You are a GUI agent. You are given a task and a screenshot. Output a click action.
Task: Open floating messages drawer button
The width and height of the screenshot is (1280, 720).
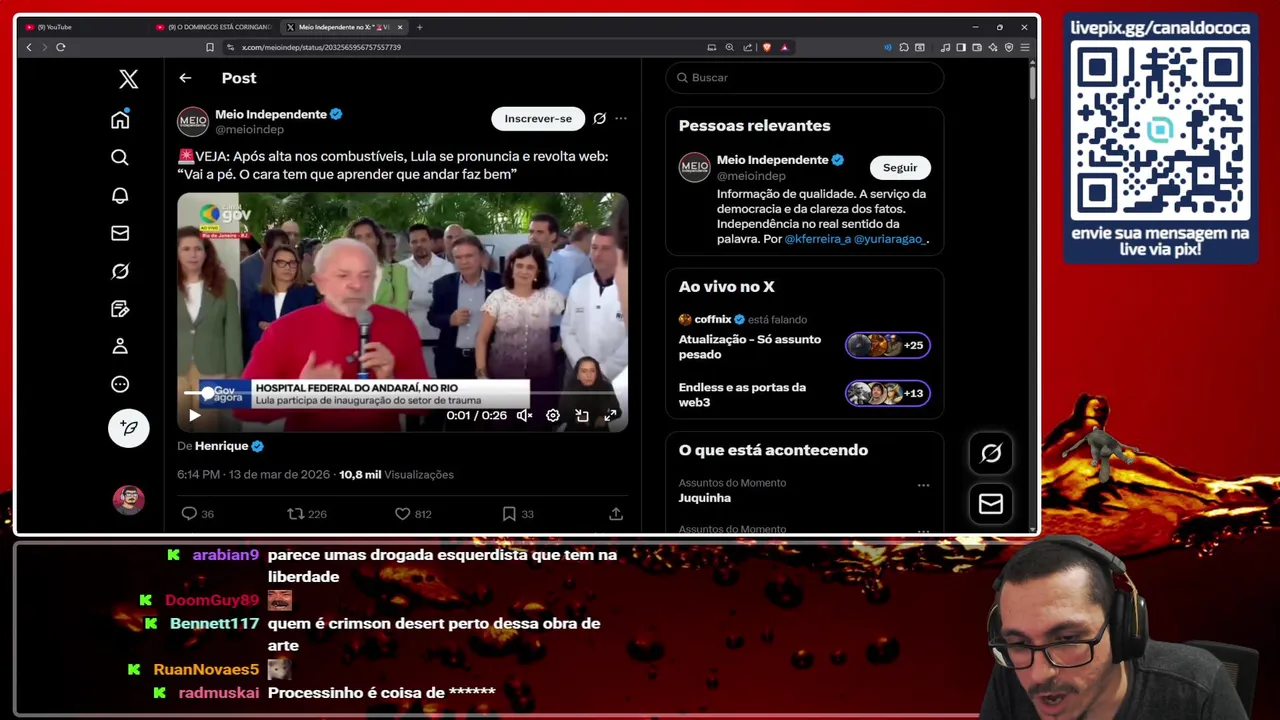point(991,504)
